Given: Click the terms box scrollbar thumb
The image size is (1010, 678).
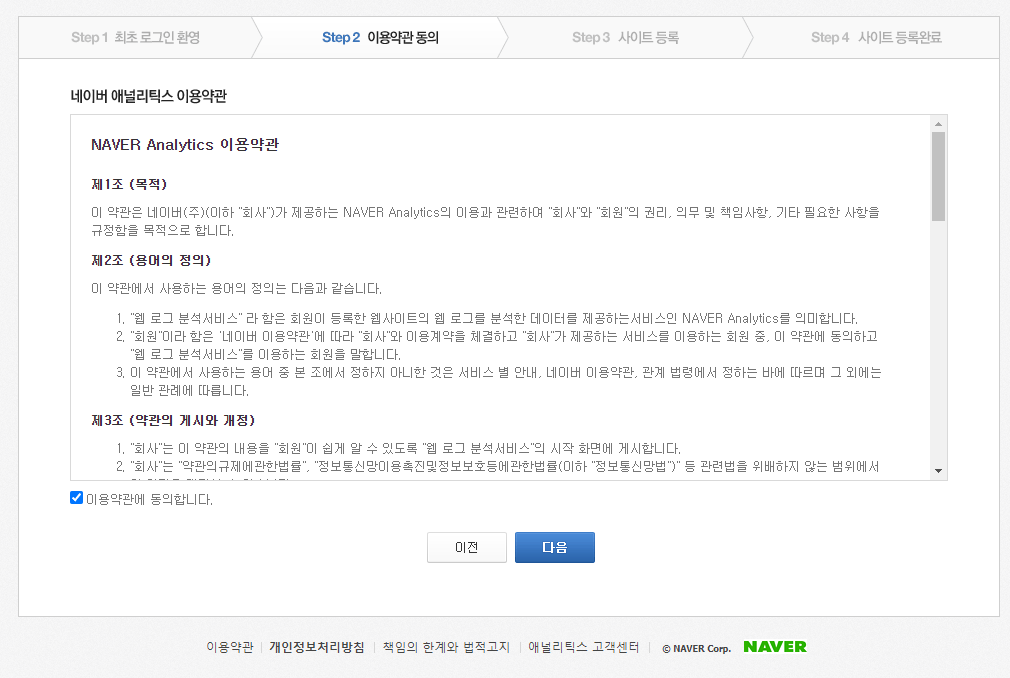Looking at the screenshot, I should [939, 176].
